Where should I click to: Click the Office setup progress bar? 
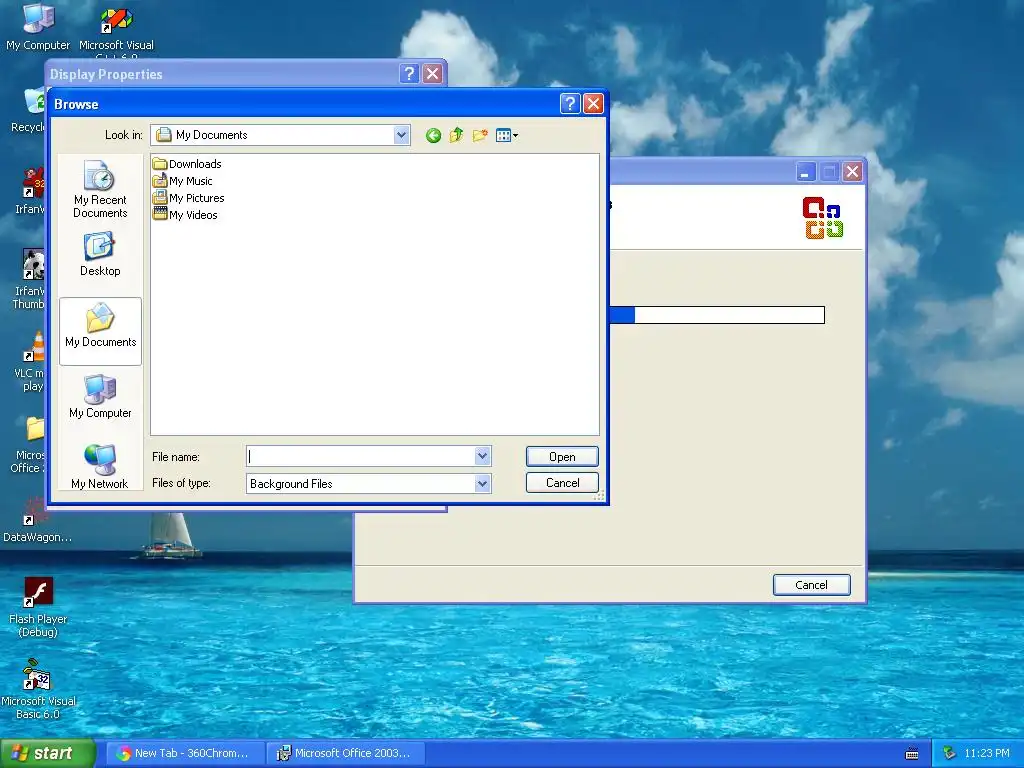pos(716,315)
